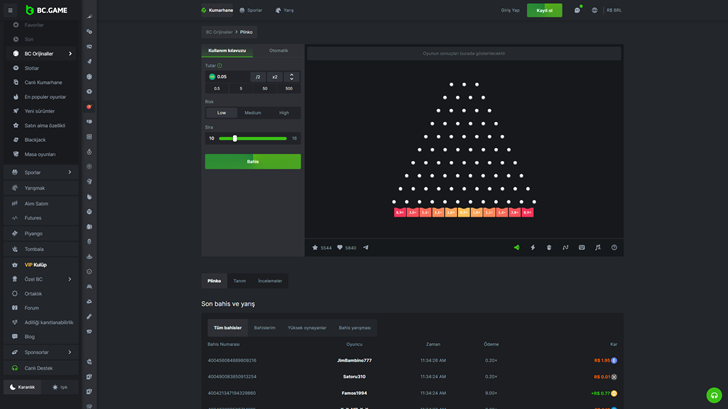Viewport: 728px width, 409px height.
Task: Open the help question icon in game toolbar
Action: 614,248
